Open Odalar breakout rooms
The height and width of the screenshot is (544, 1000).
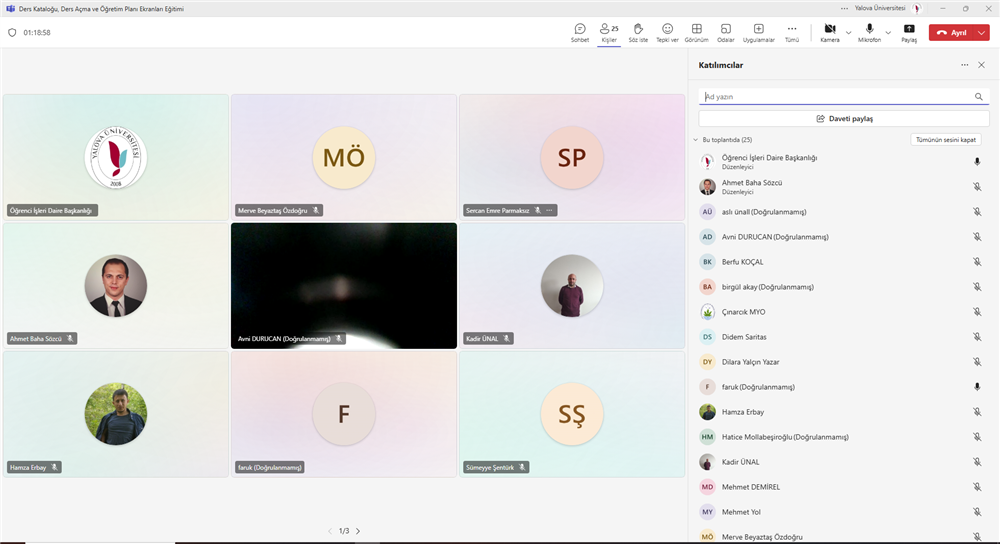726,33
